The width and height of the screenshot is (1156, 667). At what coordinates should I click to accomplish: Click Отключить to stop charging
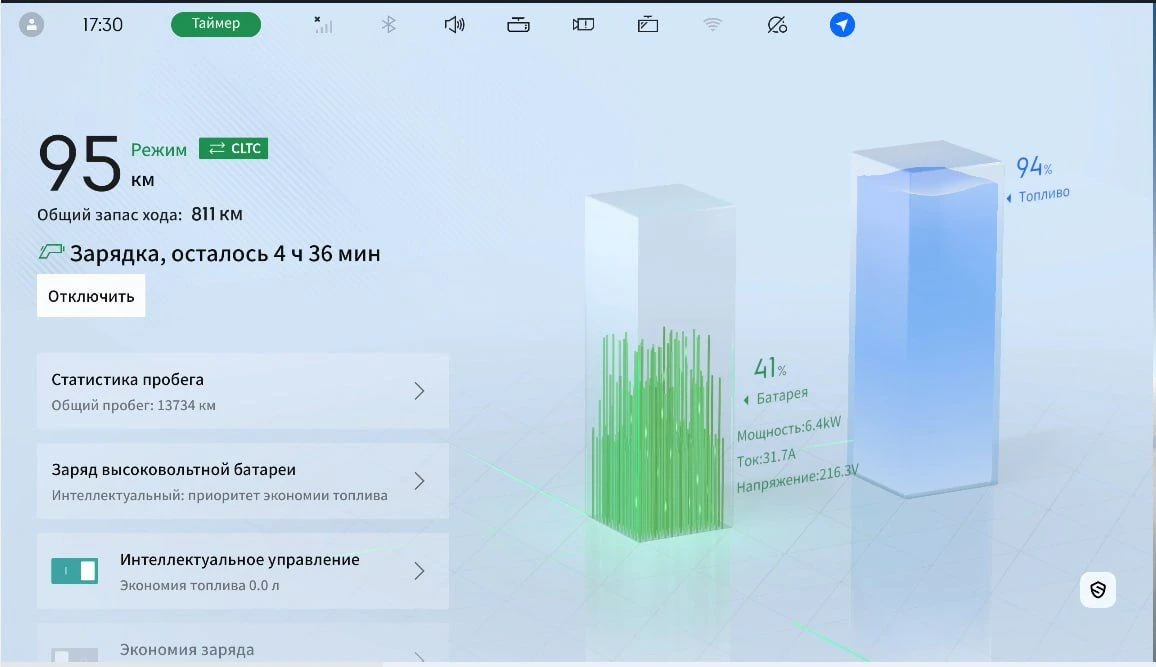[x=91, y=296]
